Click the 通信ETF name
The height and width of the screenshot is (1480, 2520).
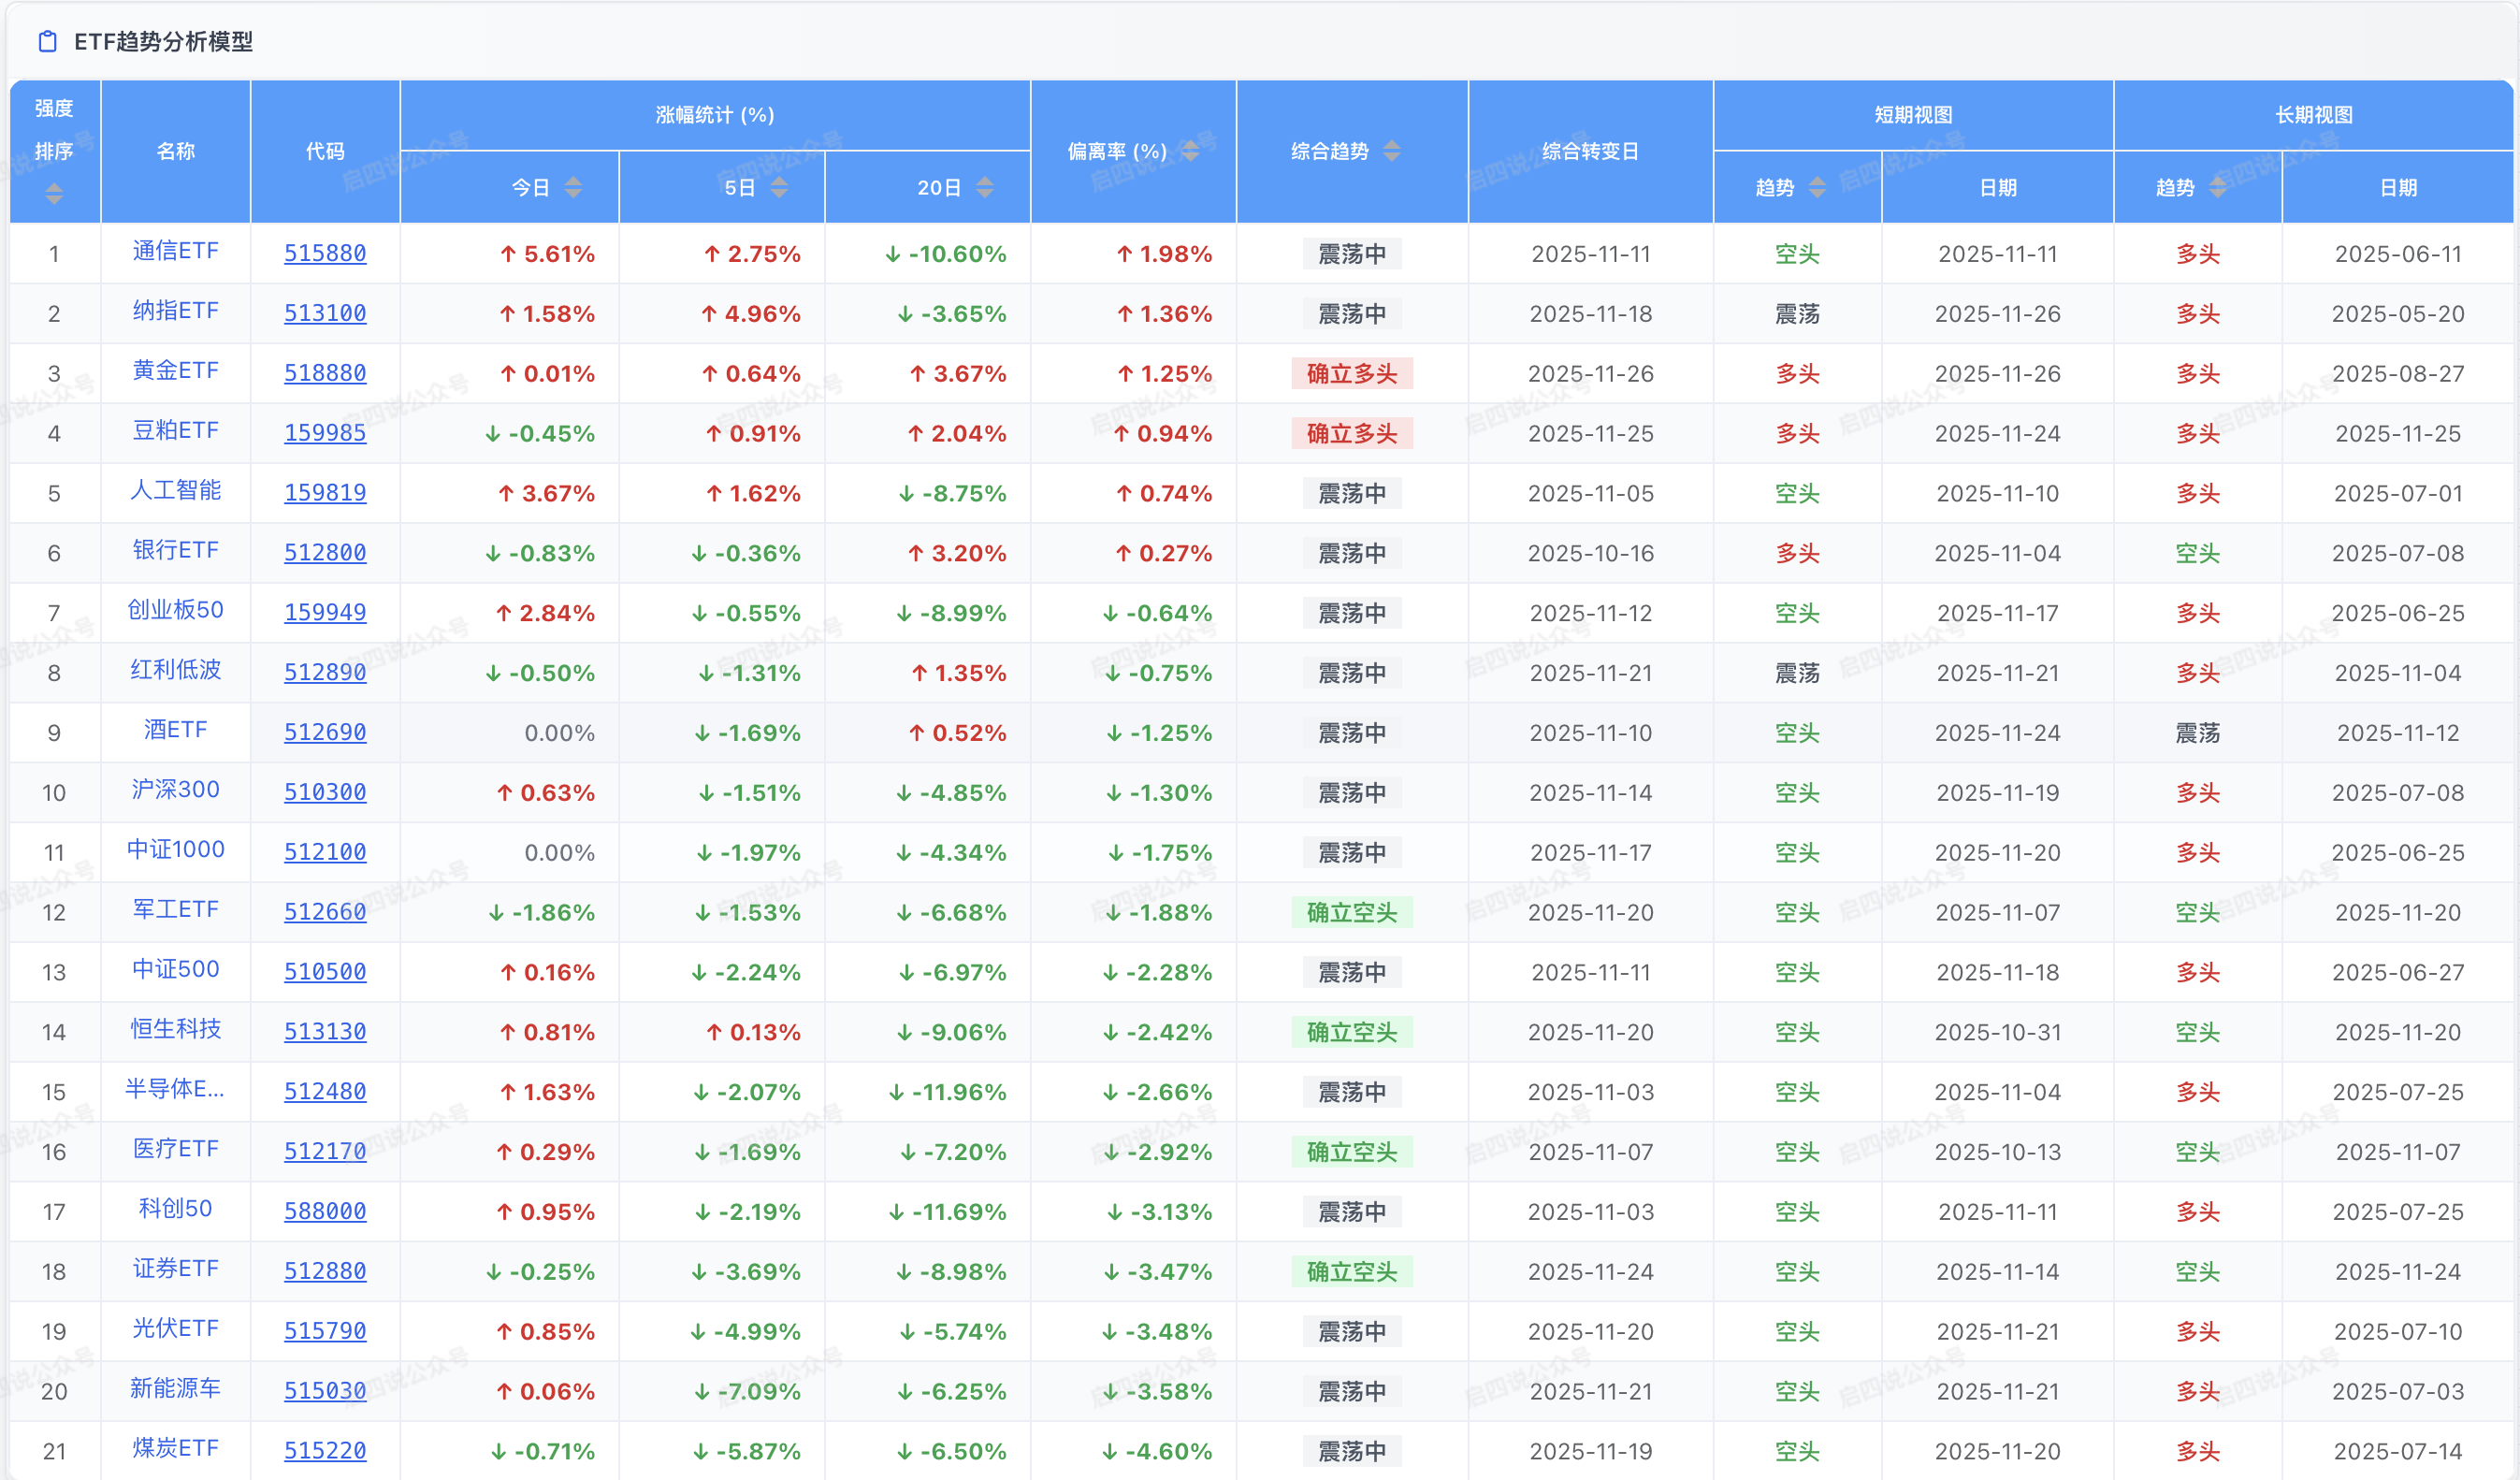pos(175,251)
